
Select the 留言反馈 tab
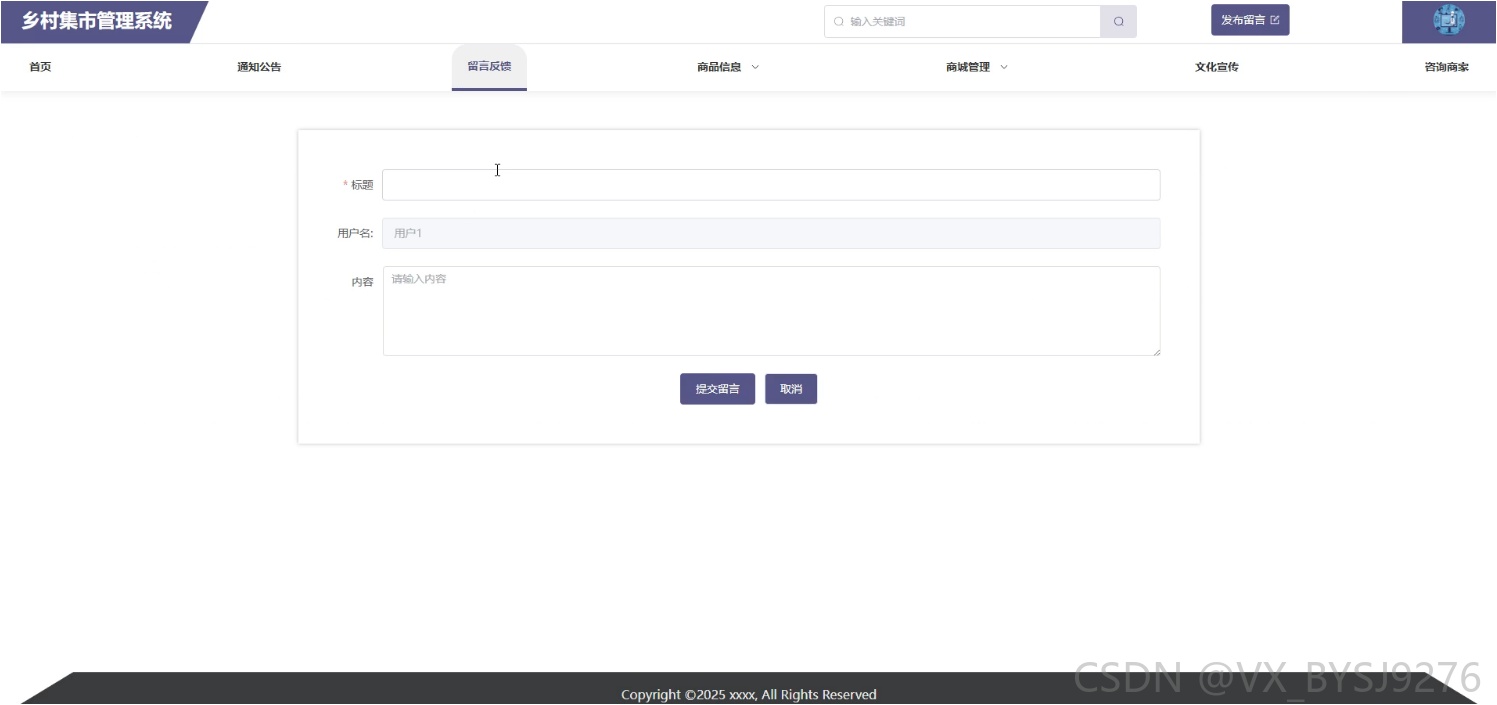click(x=489, y=67)
